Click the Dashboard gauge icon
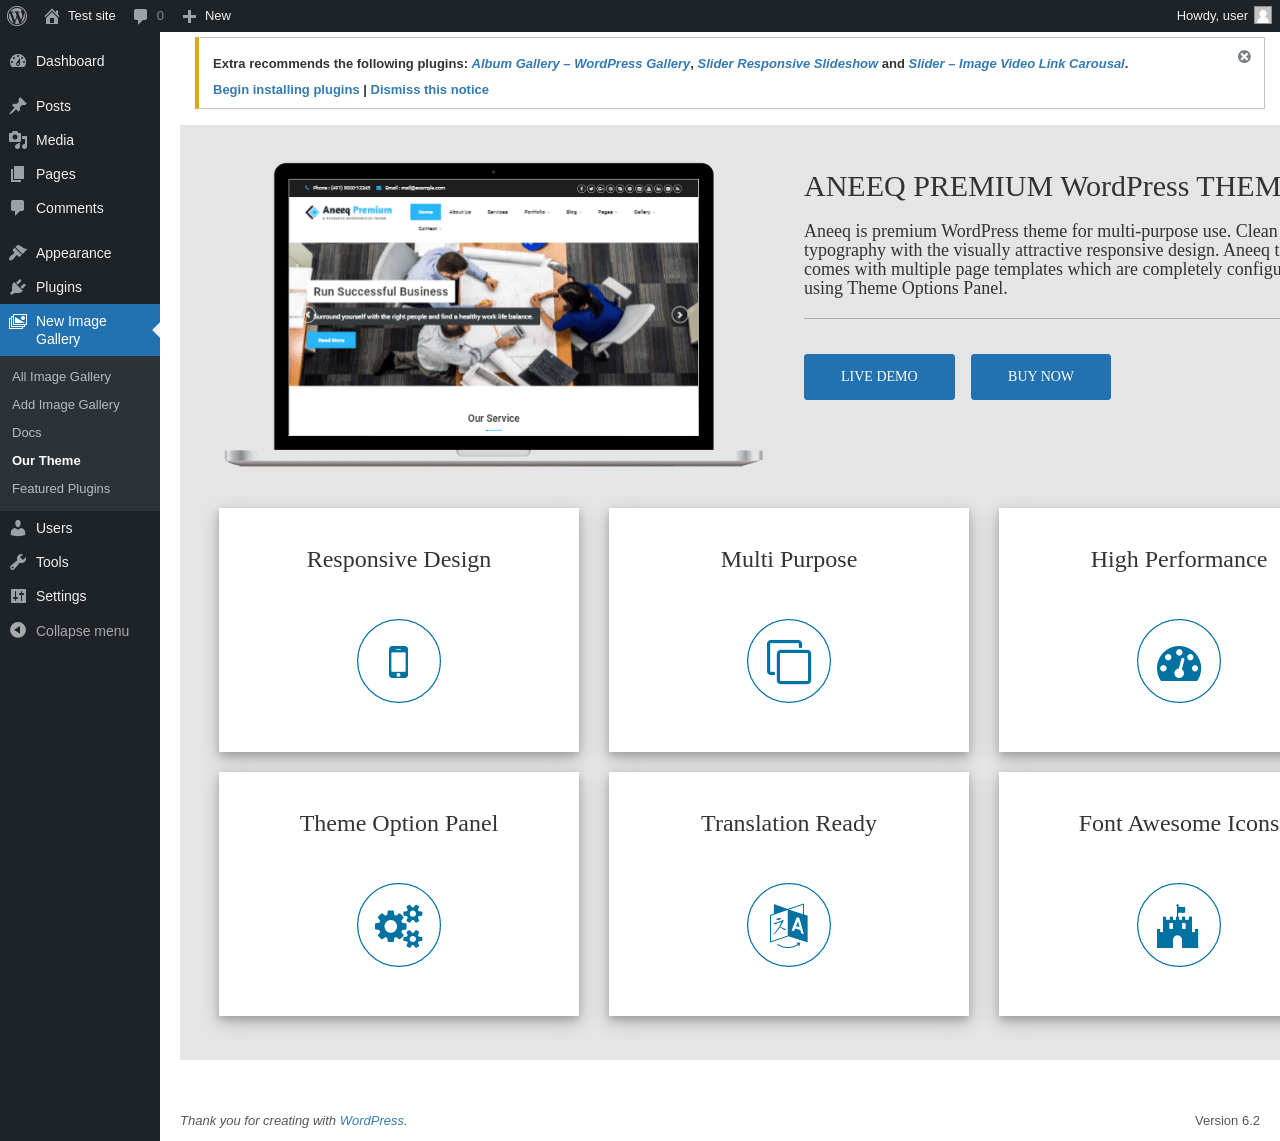Viewport: 1280px width, 1141px height. tap(18, 61)
